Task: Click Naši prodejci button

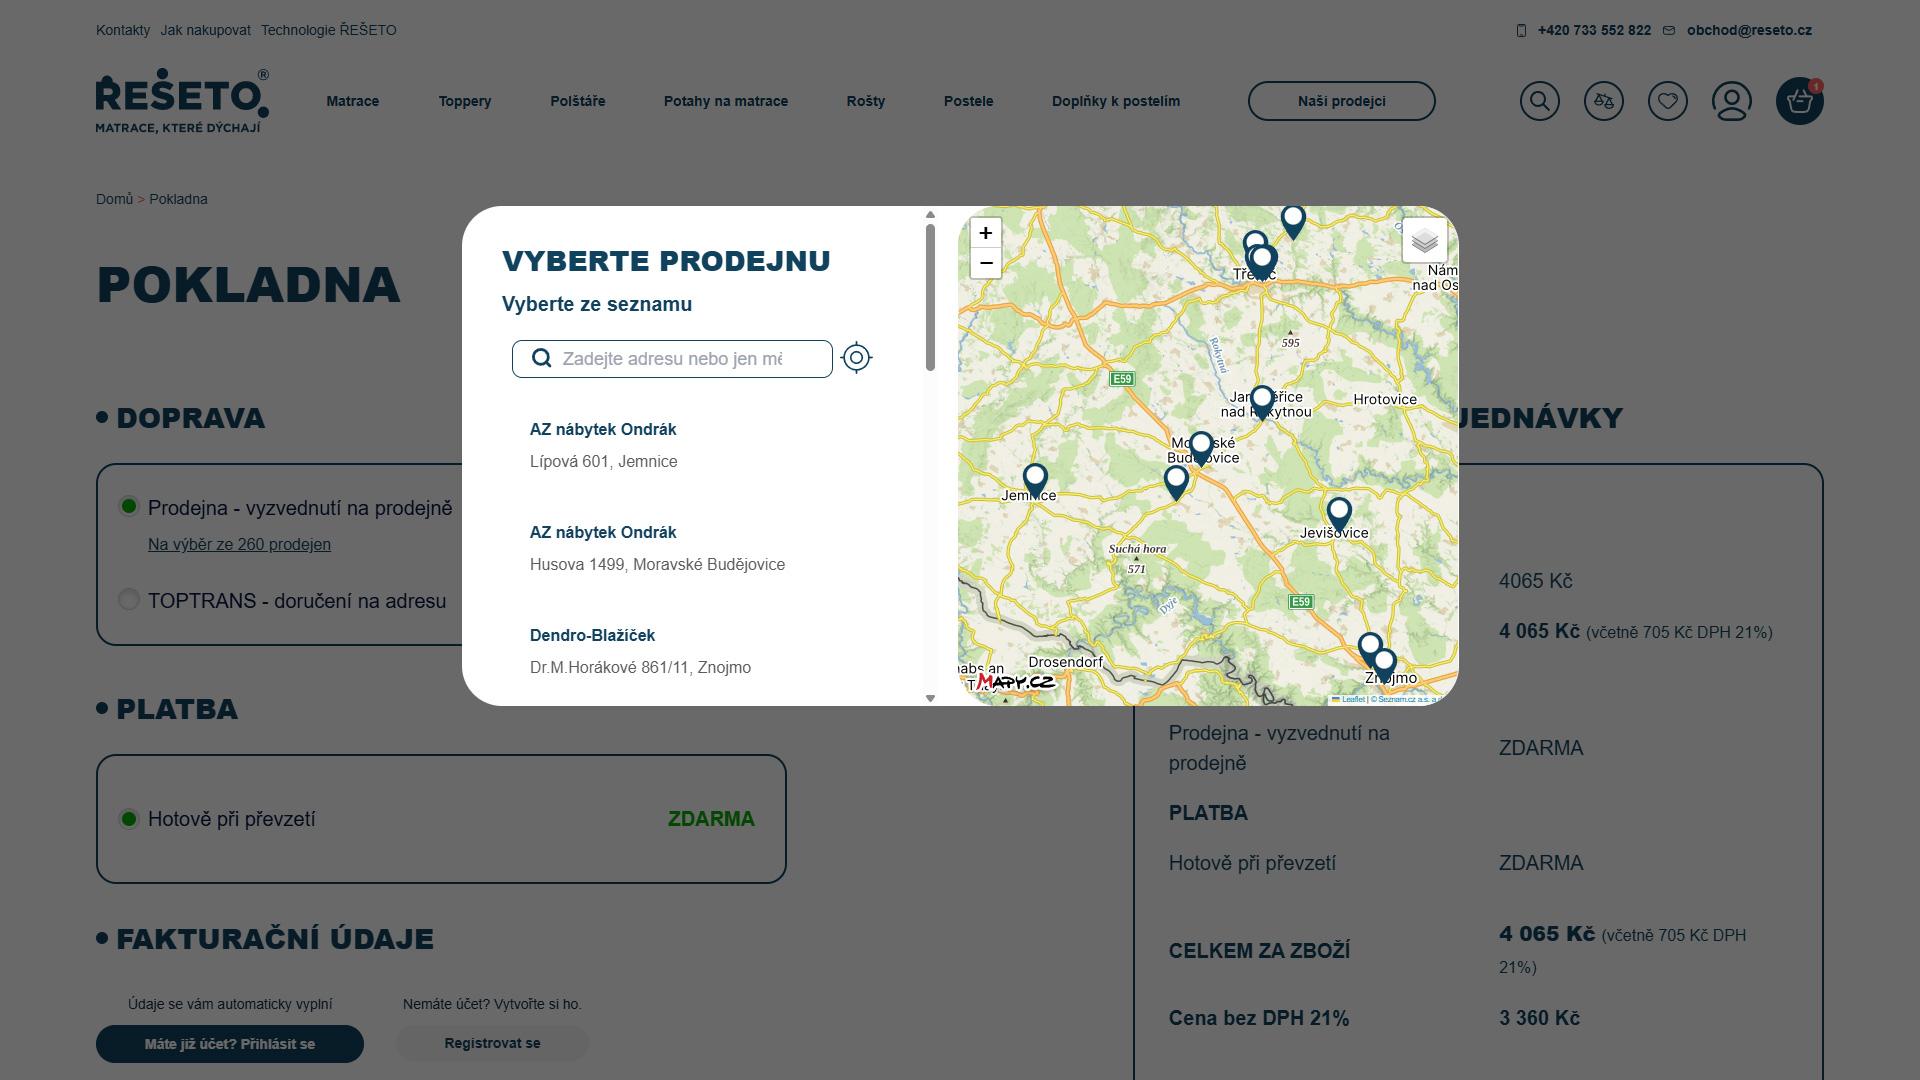Action: click(1342, 101)
